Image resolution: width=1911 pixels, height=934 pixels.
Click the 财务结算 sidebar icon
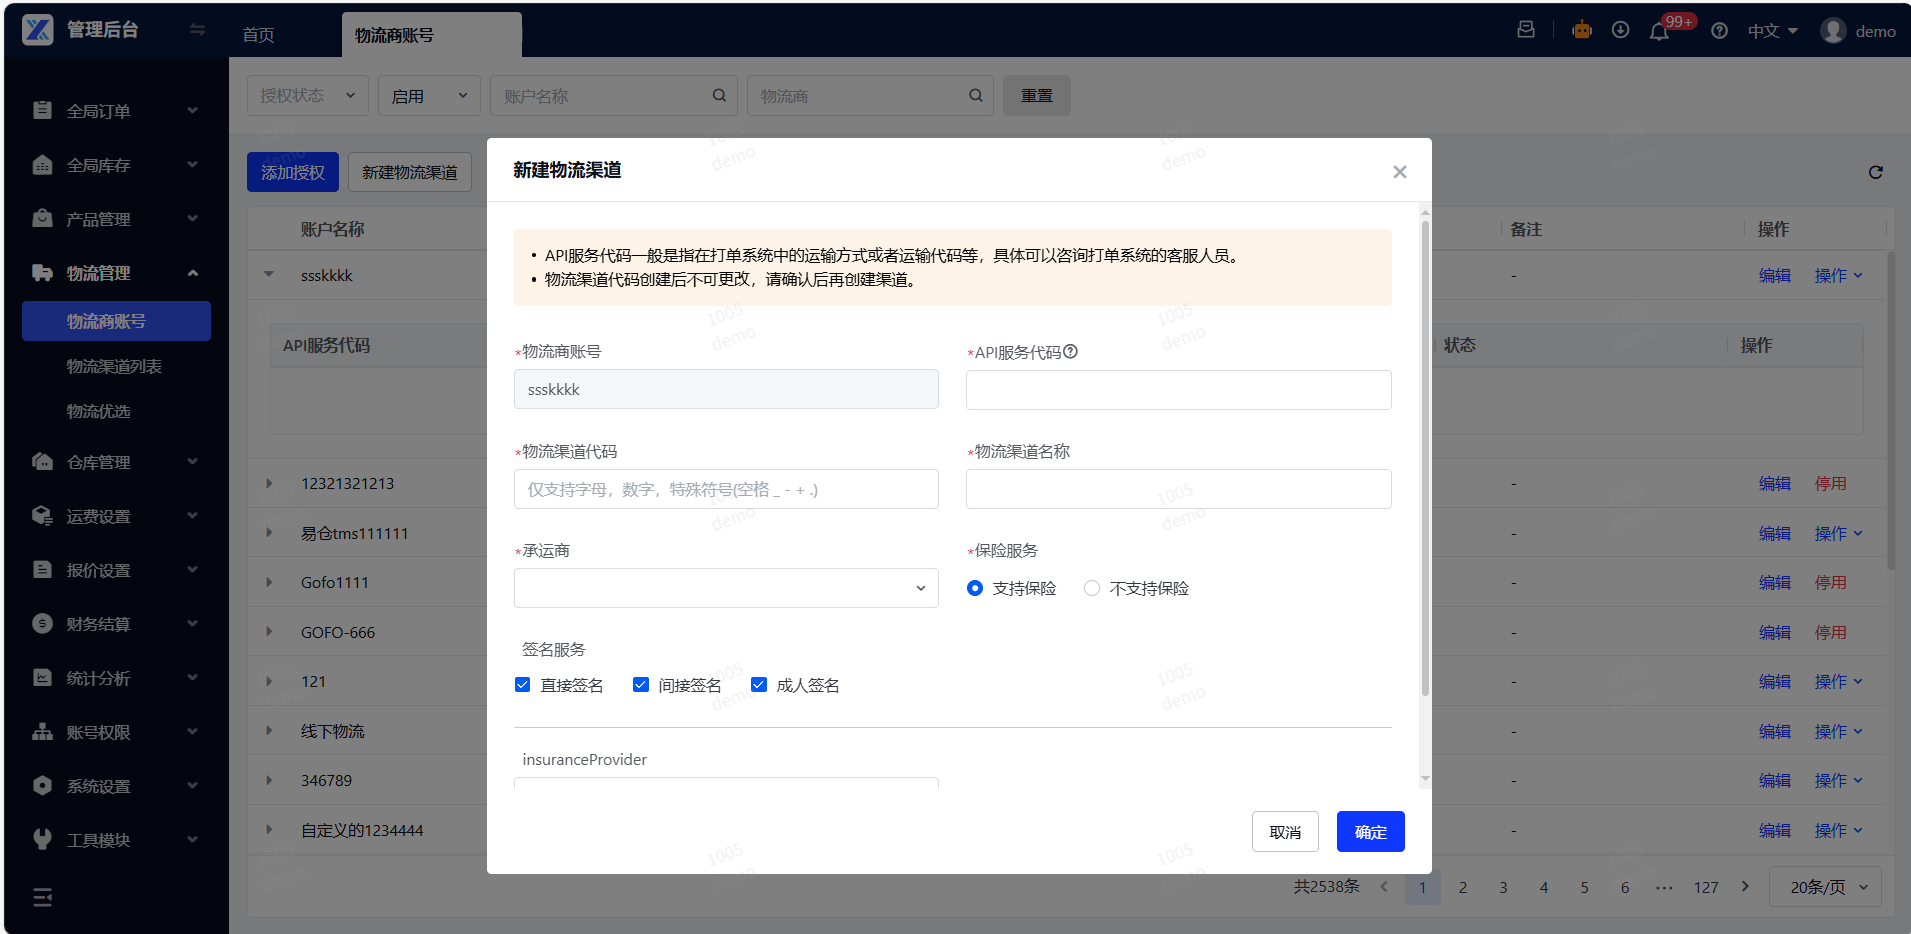tap(42, 623)
